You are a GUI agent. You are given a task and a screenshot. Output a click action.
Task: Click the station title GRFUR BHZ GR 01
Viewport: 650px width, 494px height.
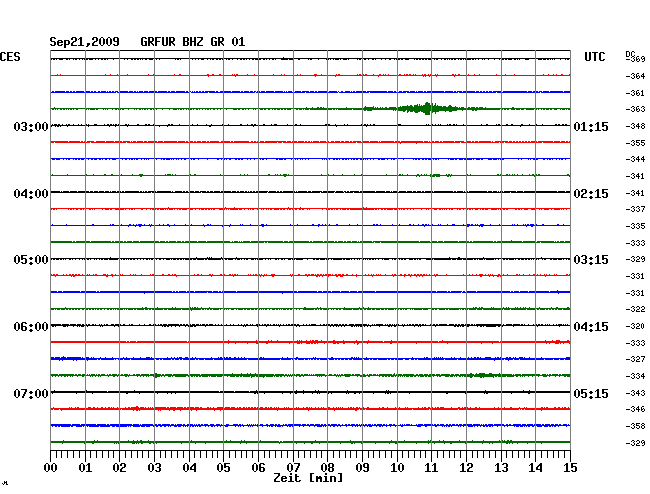point(193,42)
